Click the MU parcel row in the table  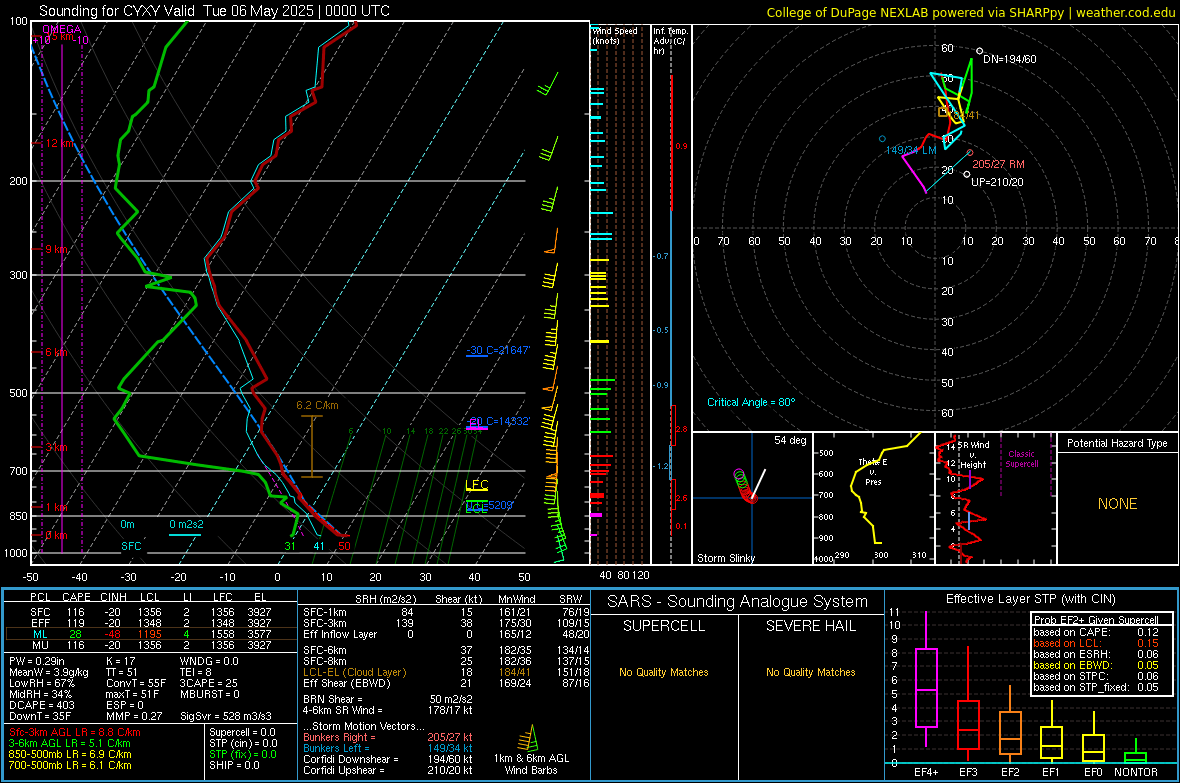coord(151,645)
